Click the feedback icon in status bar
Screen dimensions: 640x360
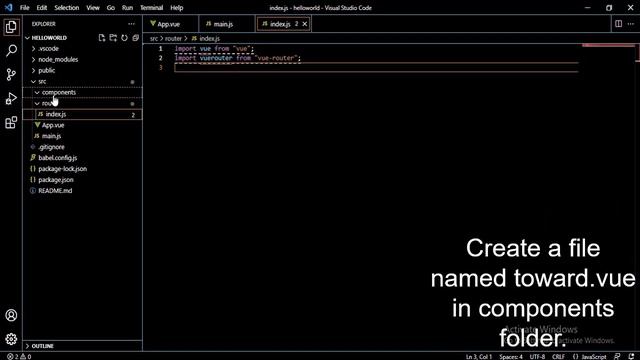pyautogui.click(x=617, y=356)
